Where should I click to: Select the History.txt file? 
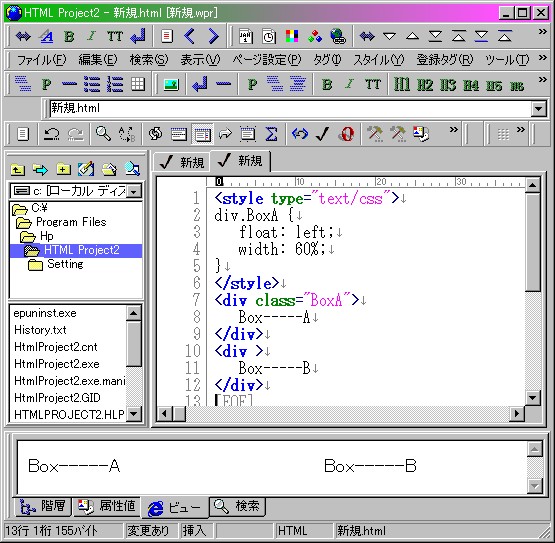click(x=40, y=330)
